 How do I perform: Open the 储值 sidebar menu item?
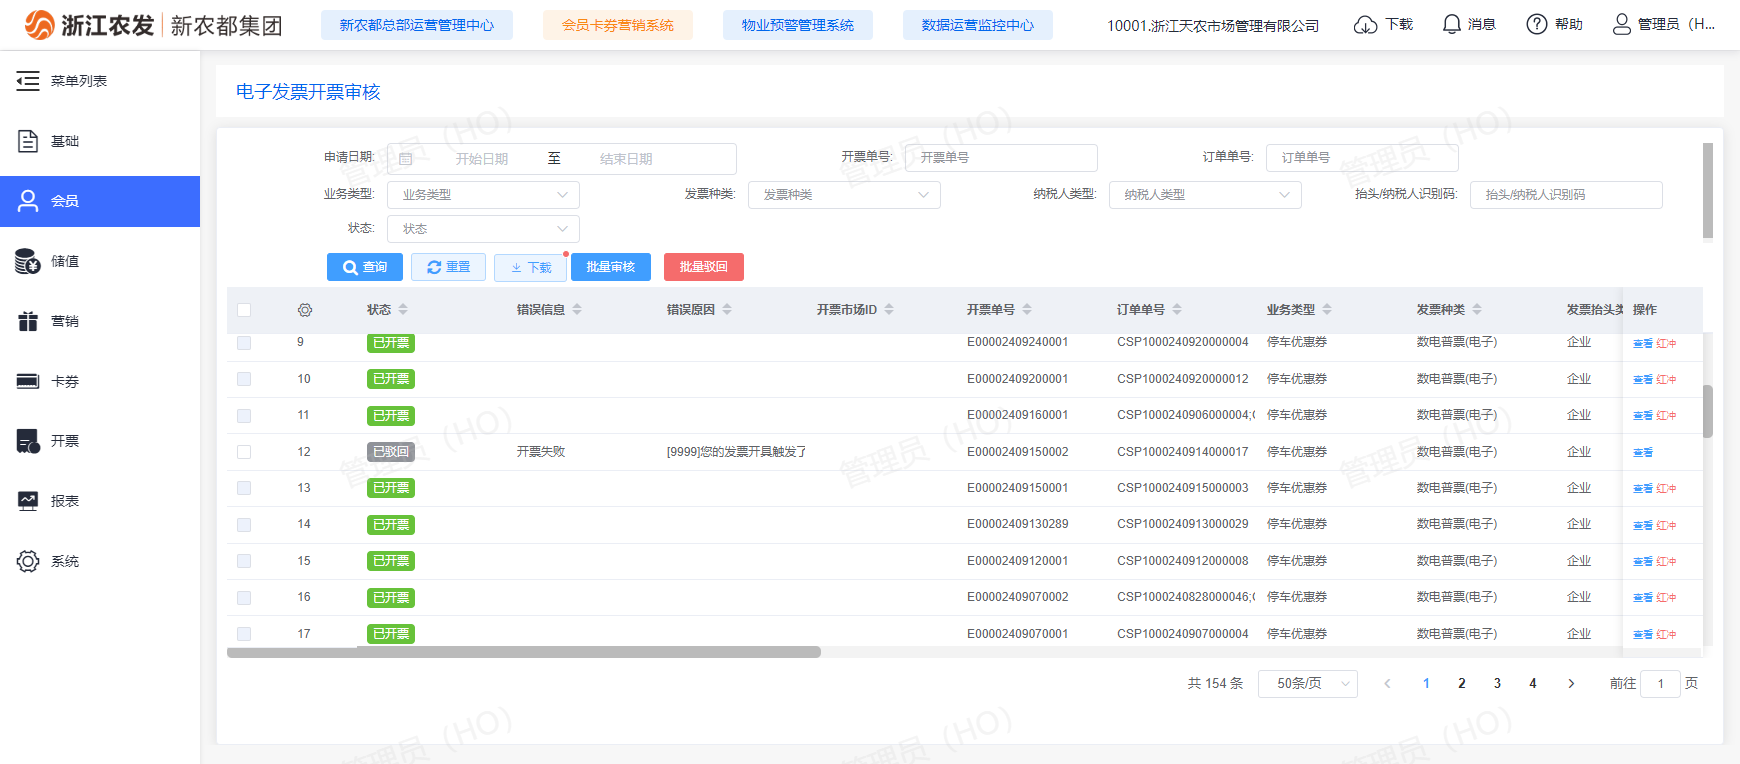pyautogui.click(x=65, y=261)
